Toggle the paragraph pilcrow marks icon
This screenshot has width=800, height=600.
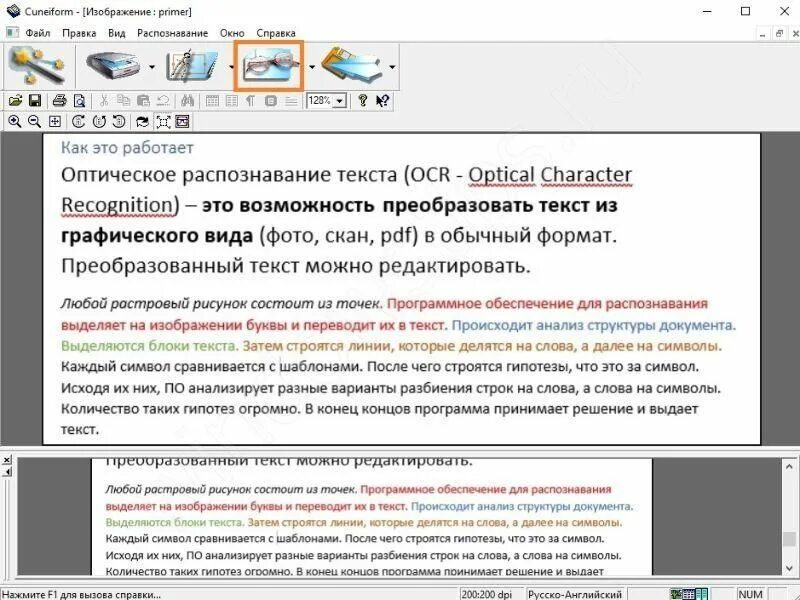(x=251, y=101)
